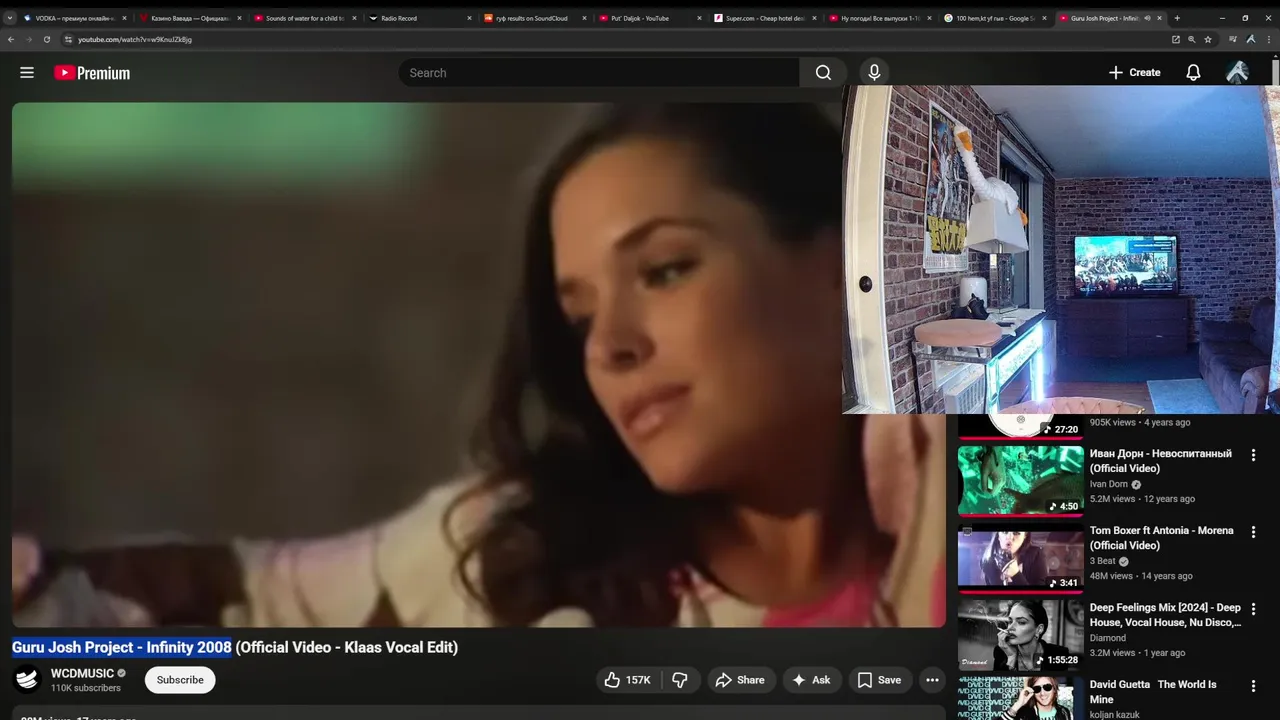Open a new browser tab with plus
This screenshot has height=720, width=1280.
click(1176, 18)
